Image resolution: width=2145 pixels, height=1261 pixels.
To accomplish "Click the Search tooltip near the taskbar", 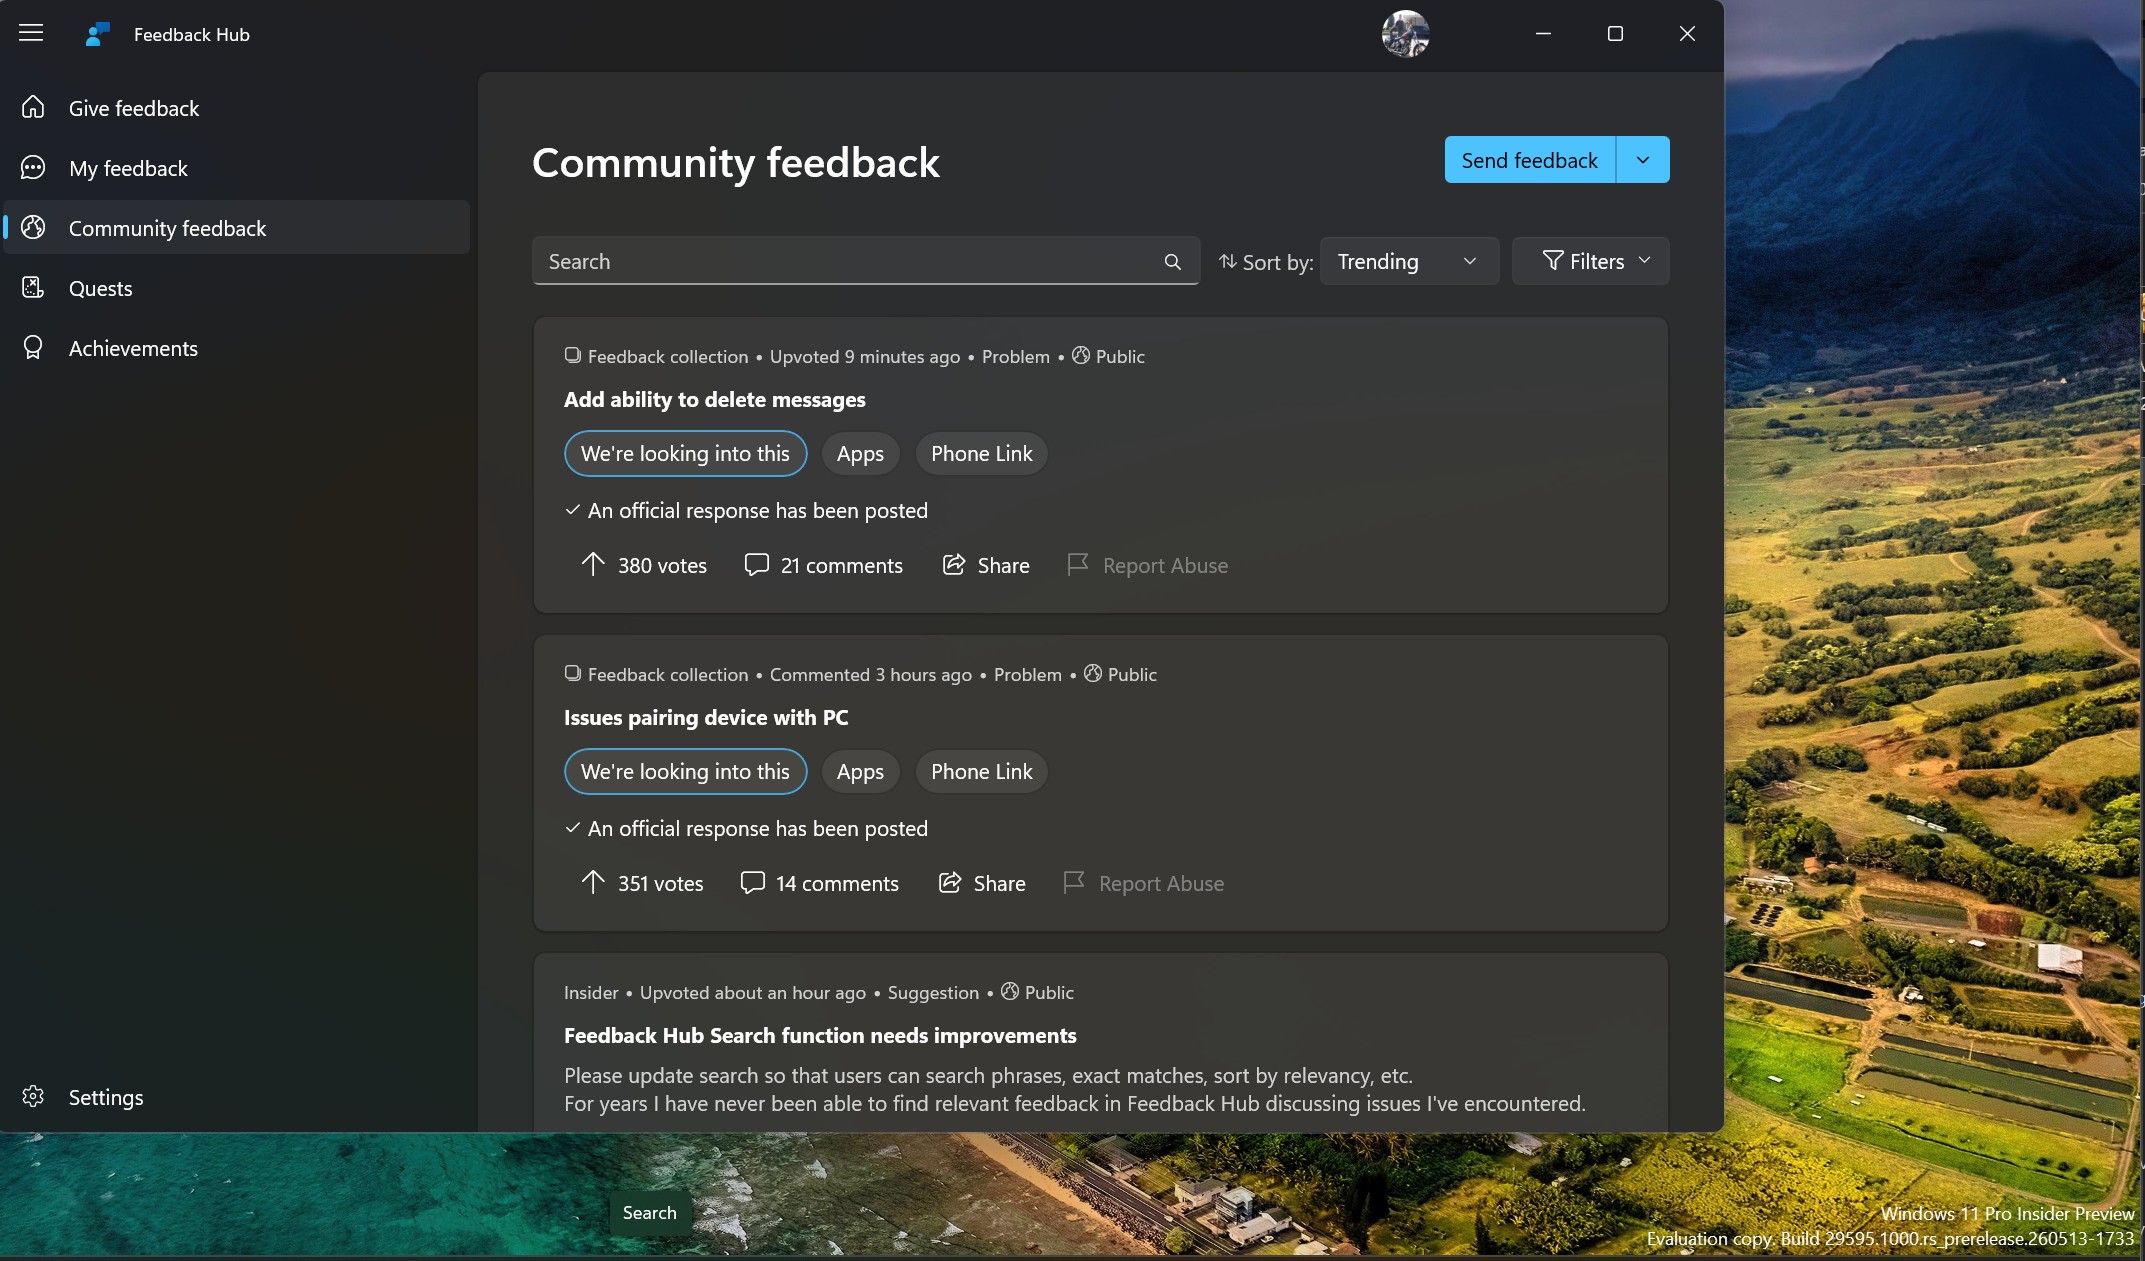I will (x=649, y=1212).
